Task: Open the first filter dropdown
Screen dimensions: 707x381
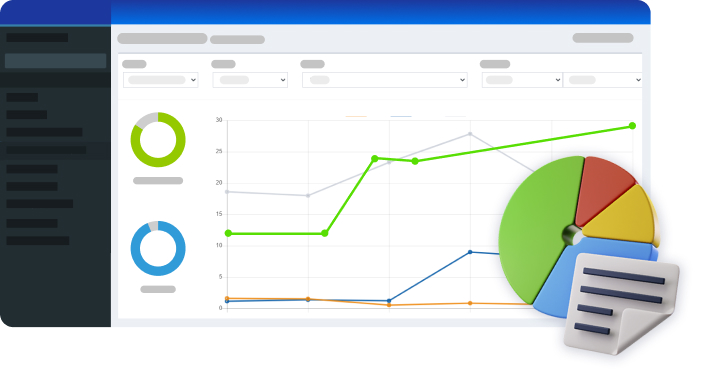Action: pos(161,80)
